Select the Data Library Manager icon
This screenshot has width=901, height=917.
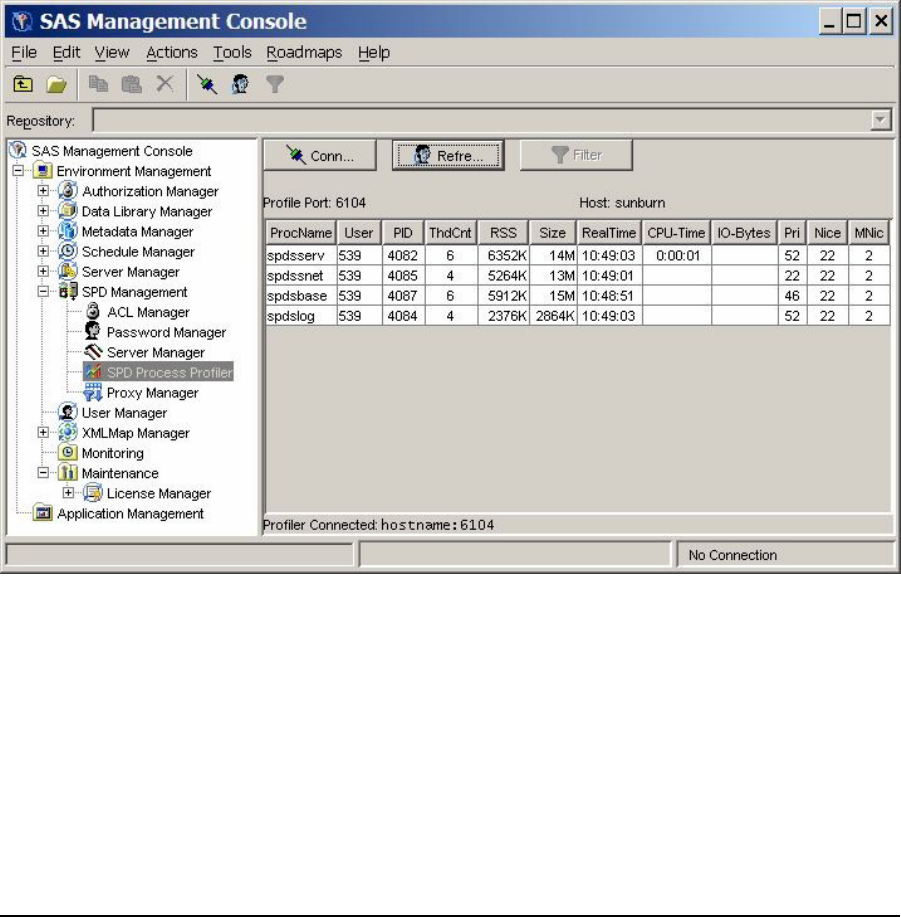68,211
